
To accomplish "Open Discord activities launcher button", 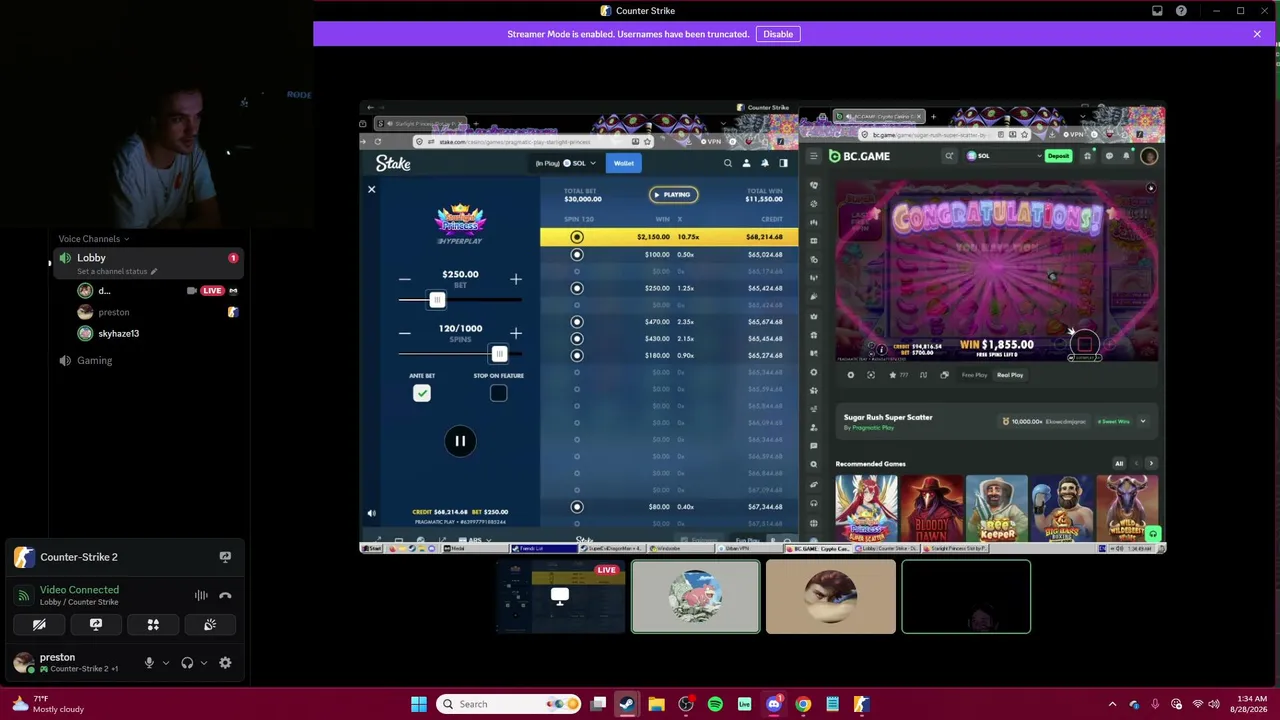I will click(153, 625).
